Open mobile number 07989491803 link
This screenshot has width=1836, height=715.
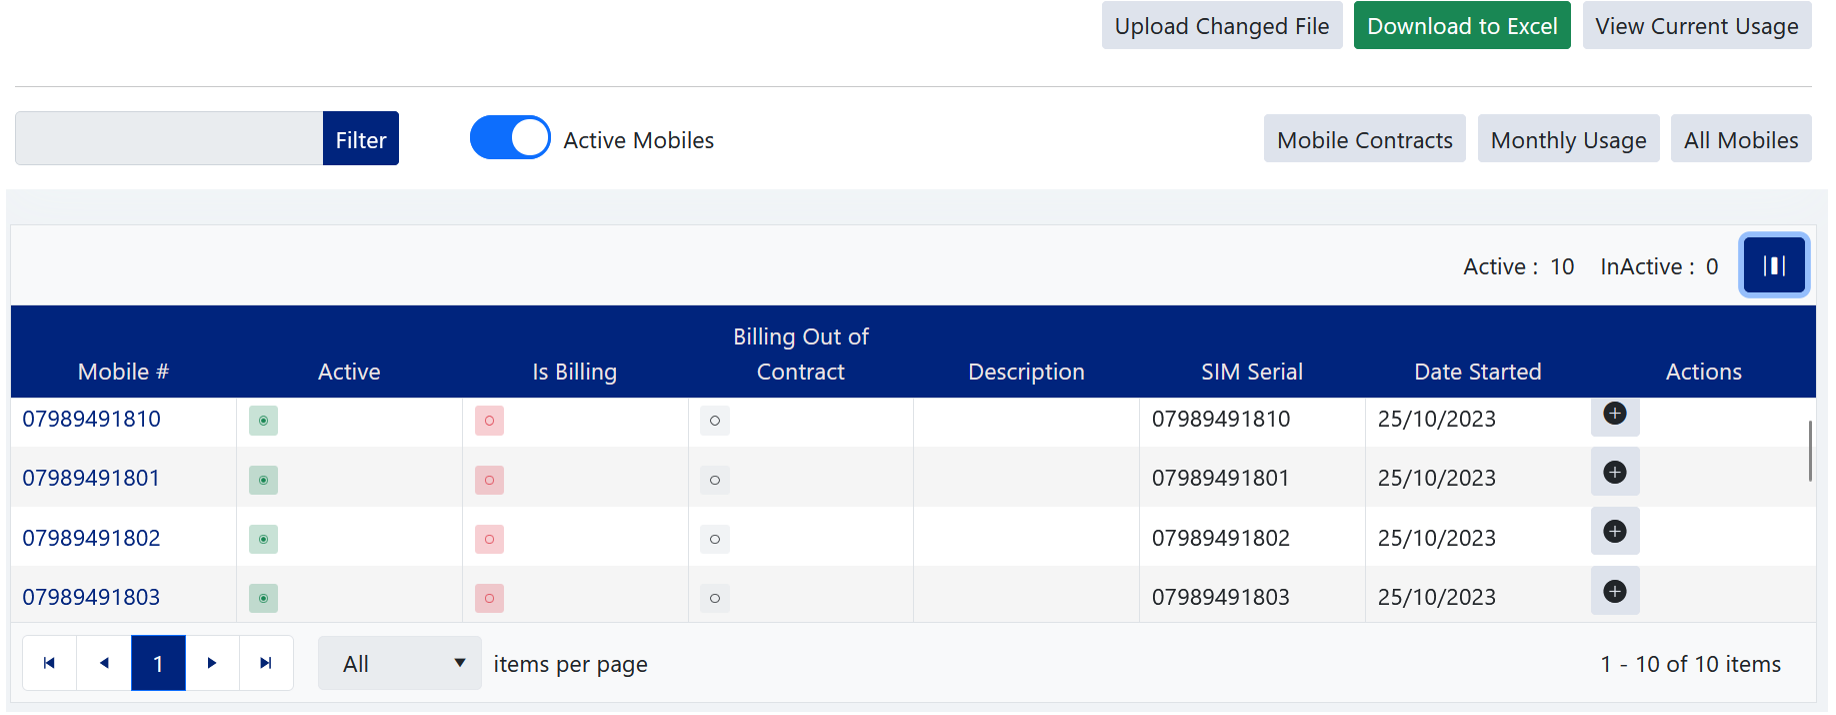[91, 597]
